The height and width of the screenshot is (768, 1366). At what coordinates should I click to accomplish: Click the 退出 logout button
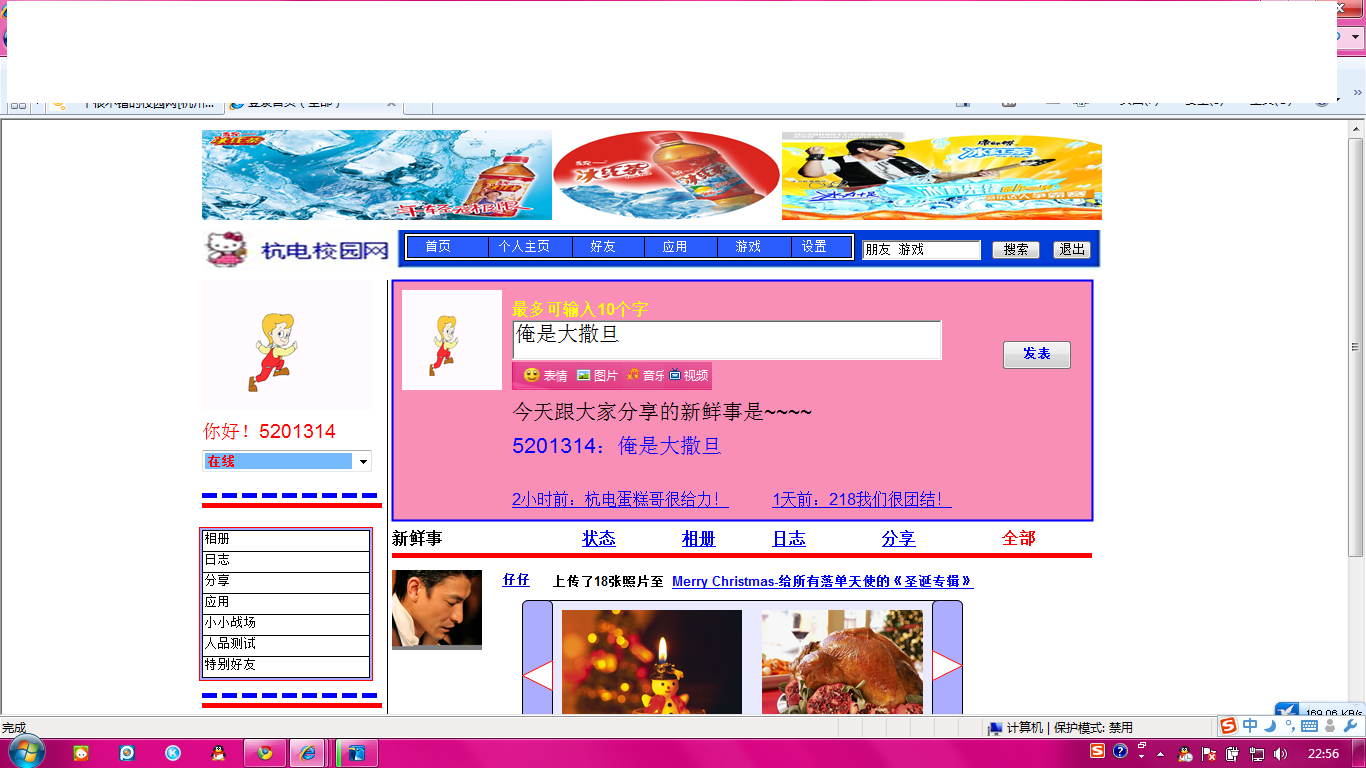[1072, 250]
